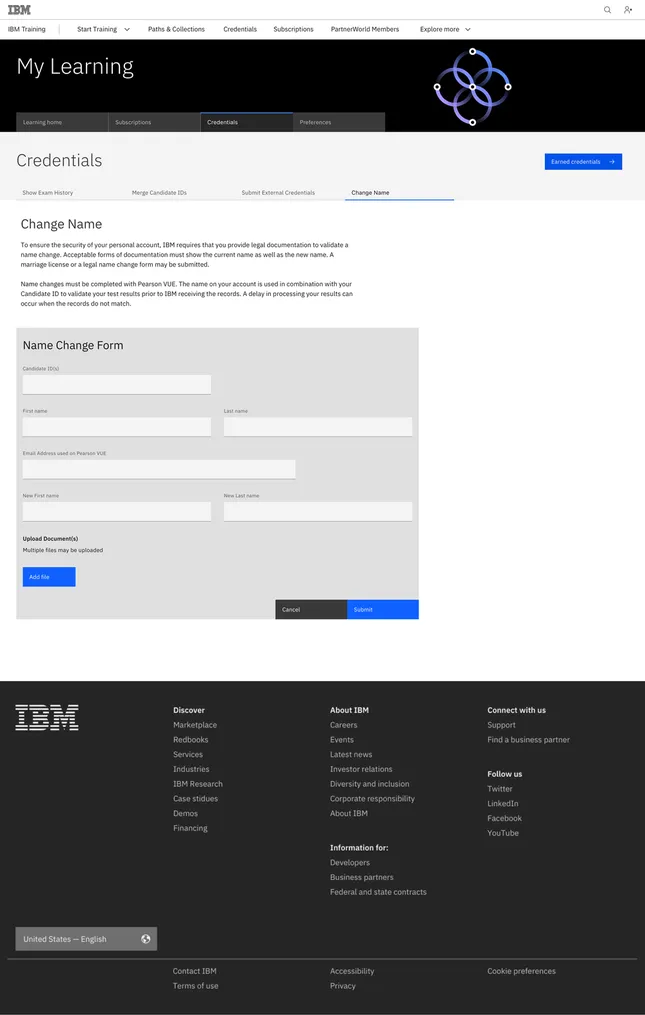The width and height of the screenshot is (645, 1015).
Task: Focus the Candidate ID(s) field
Action: 117,385
